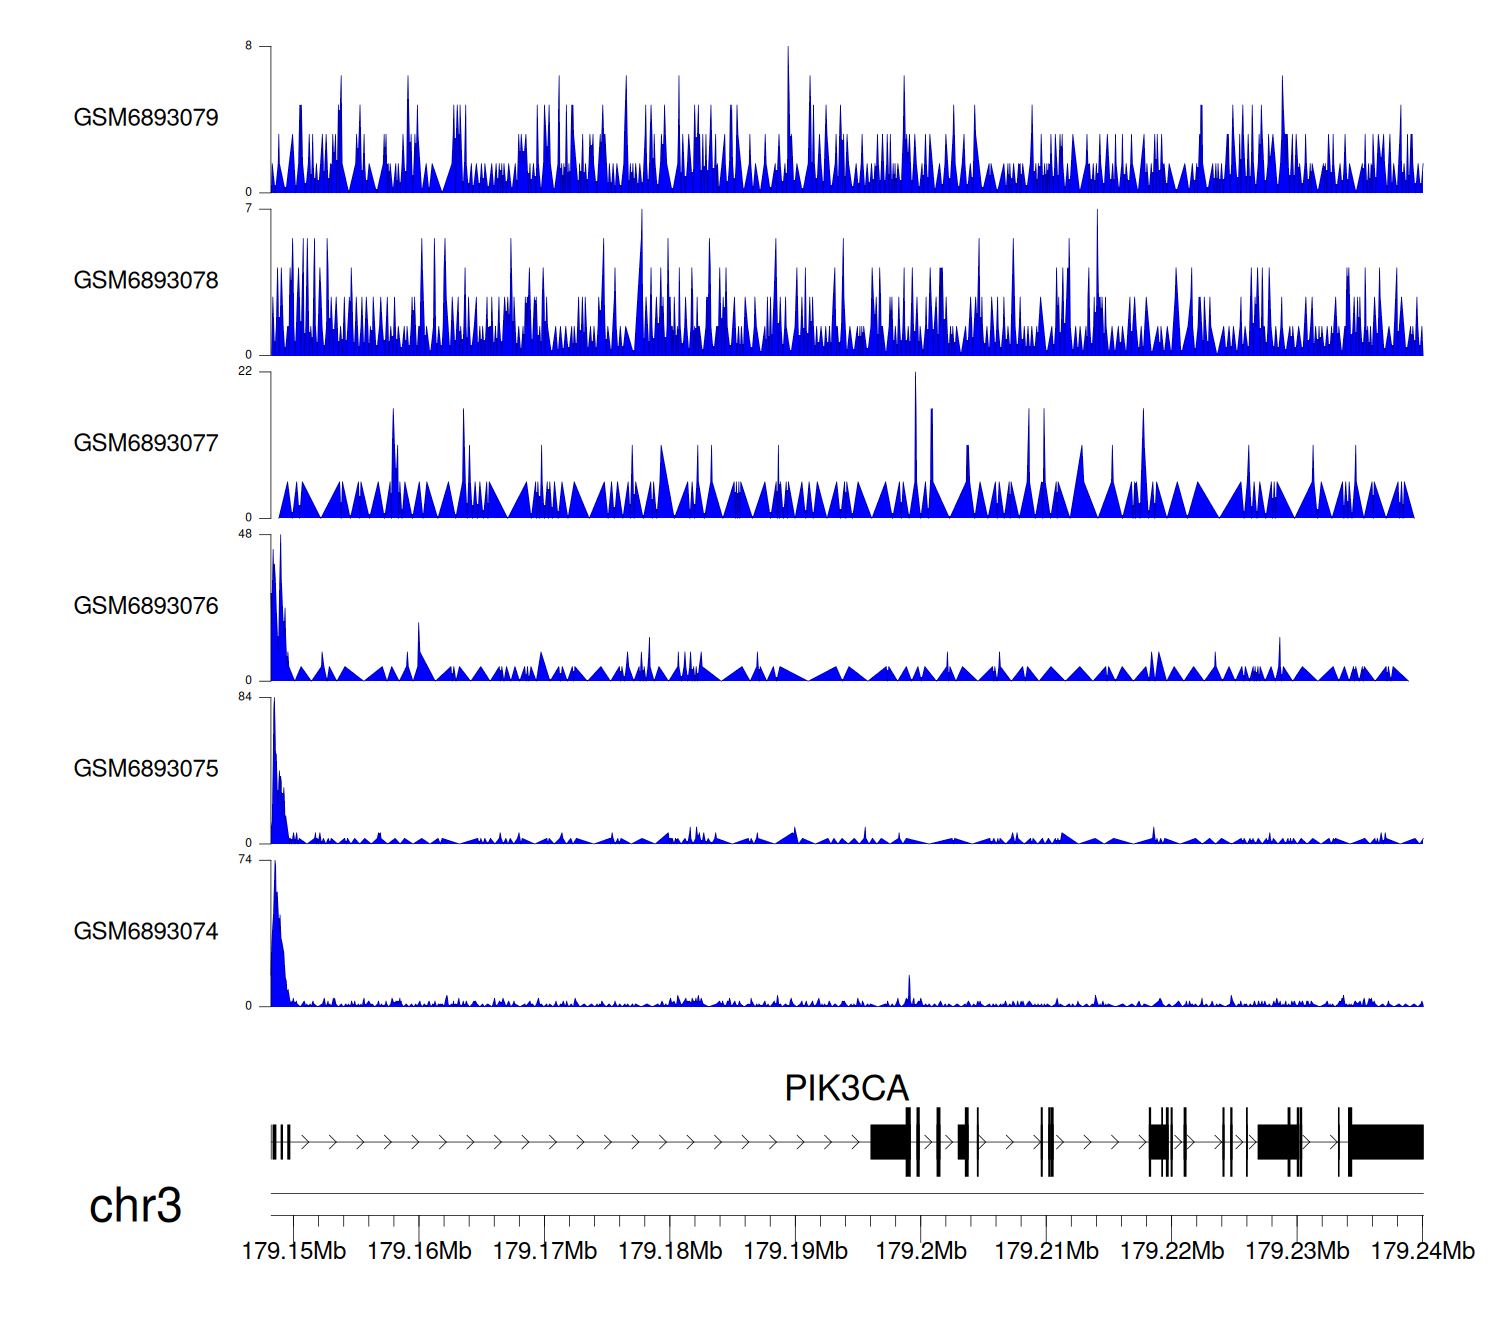Viewport: 1500px width, 1320px height.
Task: Click the y-axis maximum 84 on GSM6893075
Action: click(x=245, y=697)
